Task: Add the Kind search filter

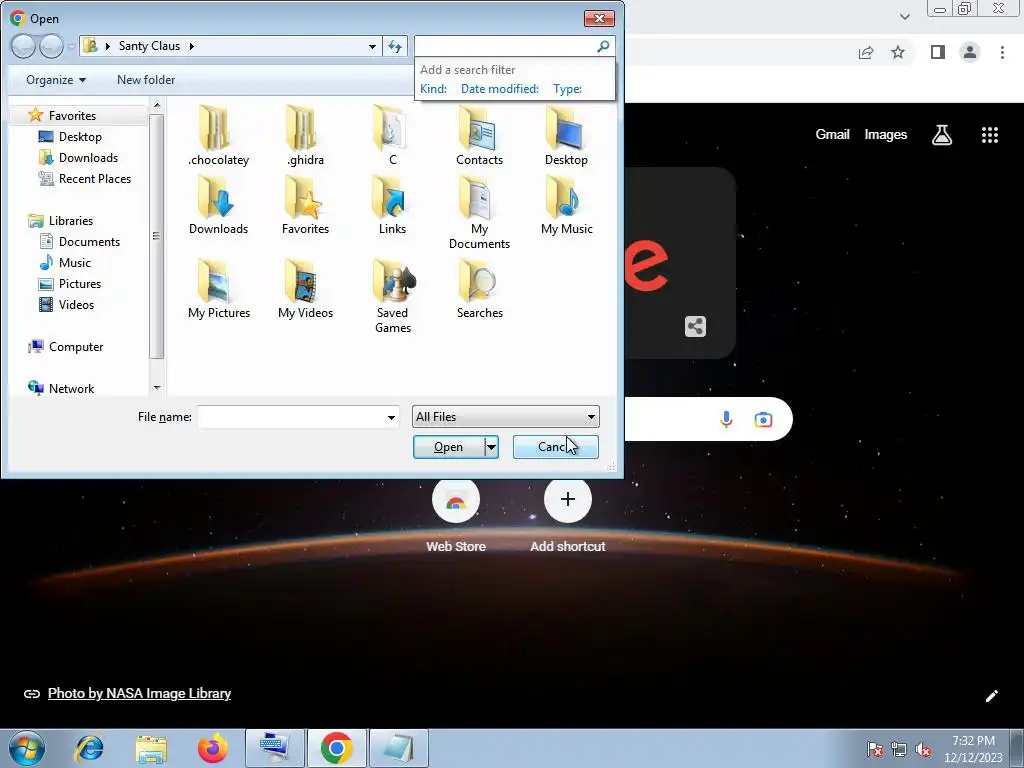Action: [433, 89]
